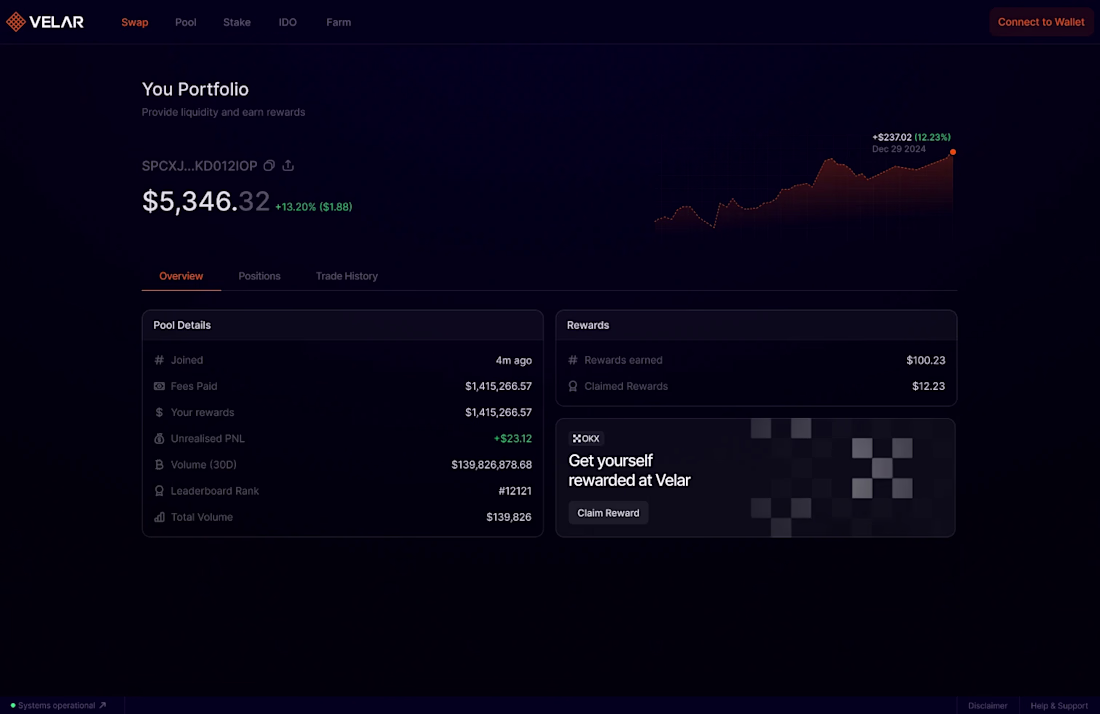Screen dimensions: 1100x714
Task: Open the Help & Support link
Action: (x=1059, y=706)
